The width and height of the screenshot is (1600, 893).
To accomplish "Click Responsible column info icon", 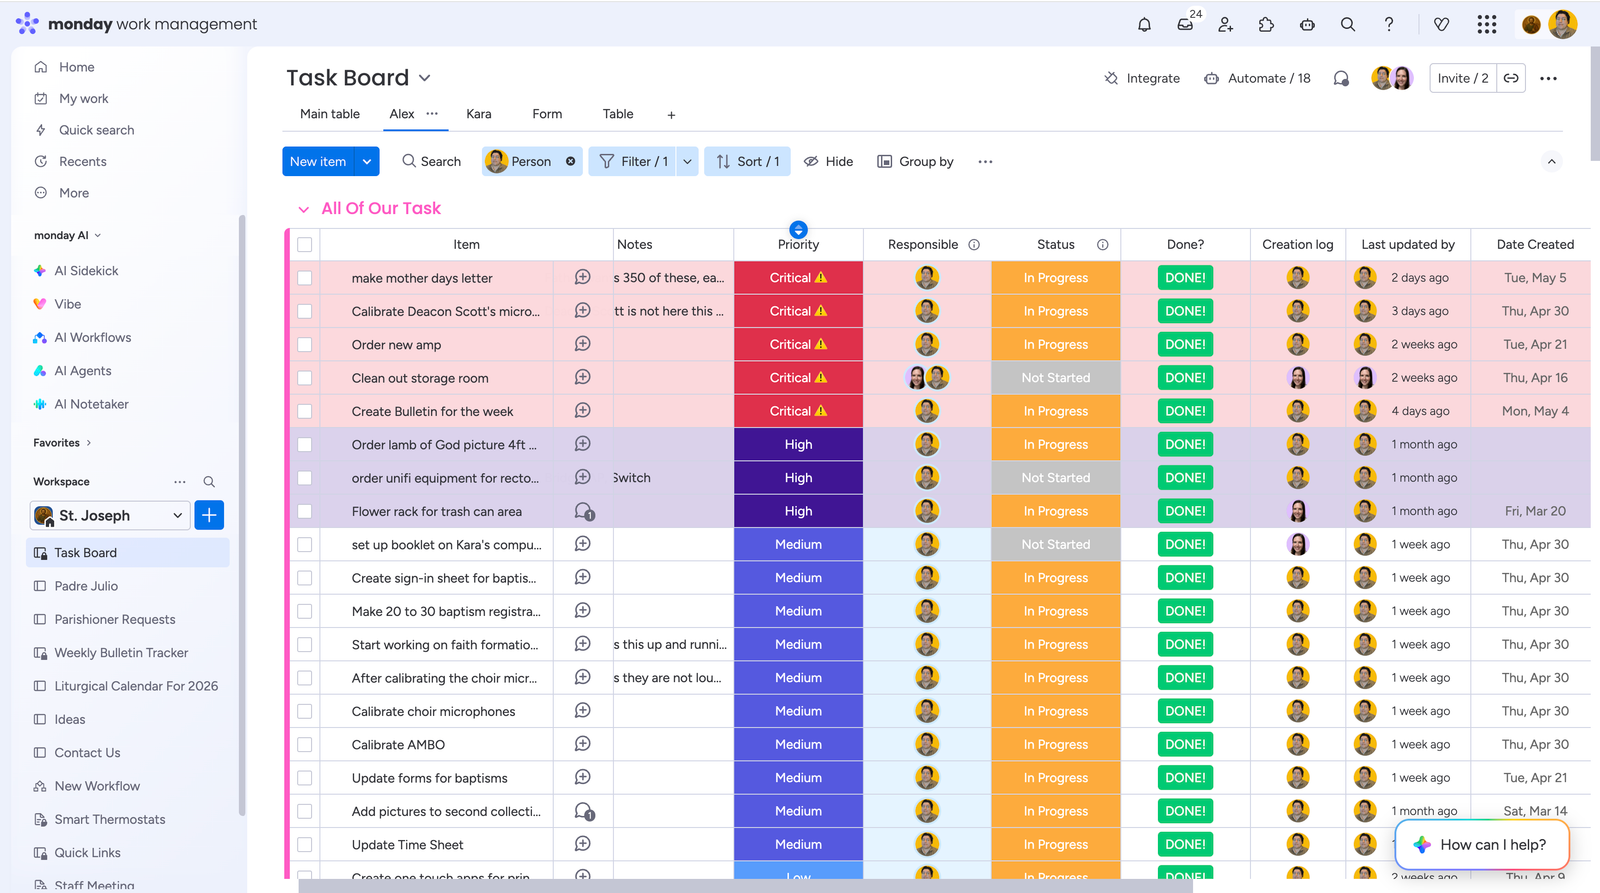I will coord(974,244).
